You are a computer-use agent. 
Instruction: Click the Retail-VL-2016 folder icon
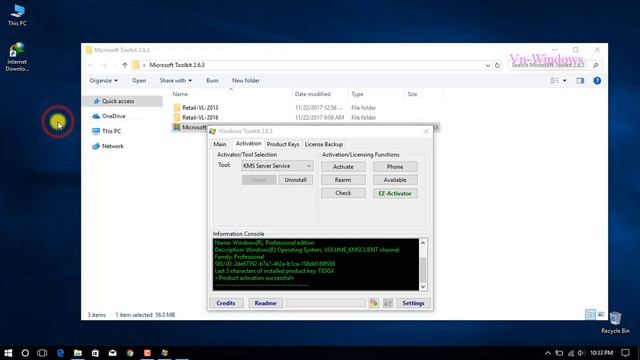pos(177,117)
